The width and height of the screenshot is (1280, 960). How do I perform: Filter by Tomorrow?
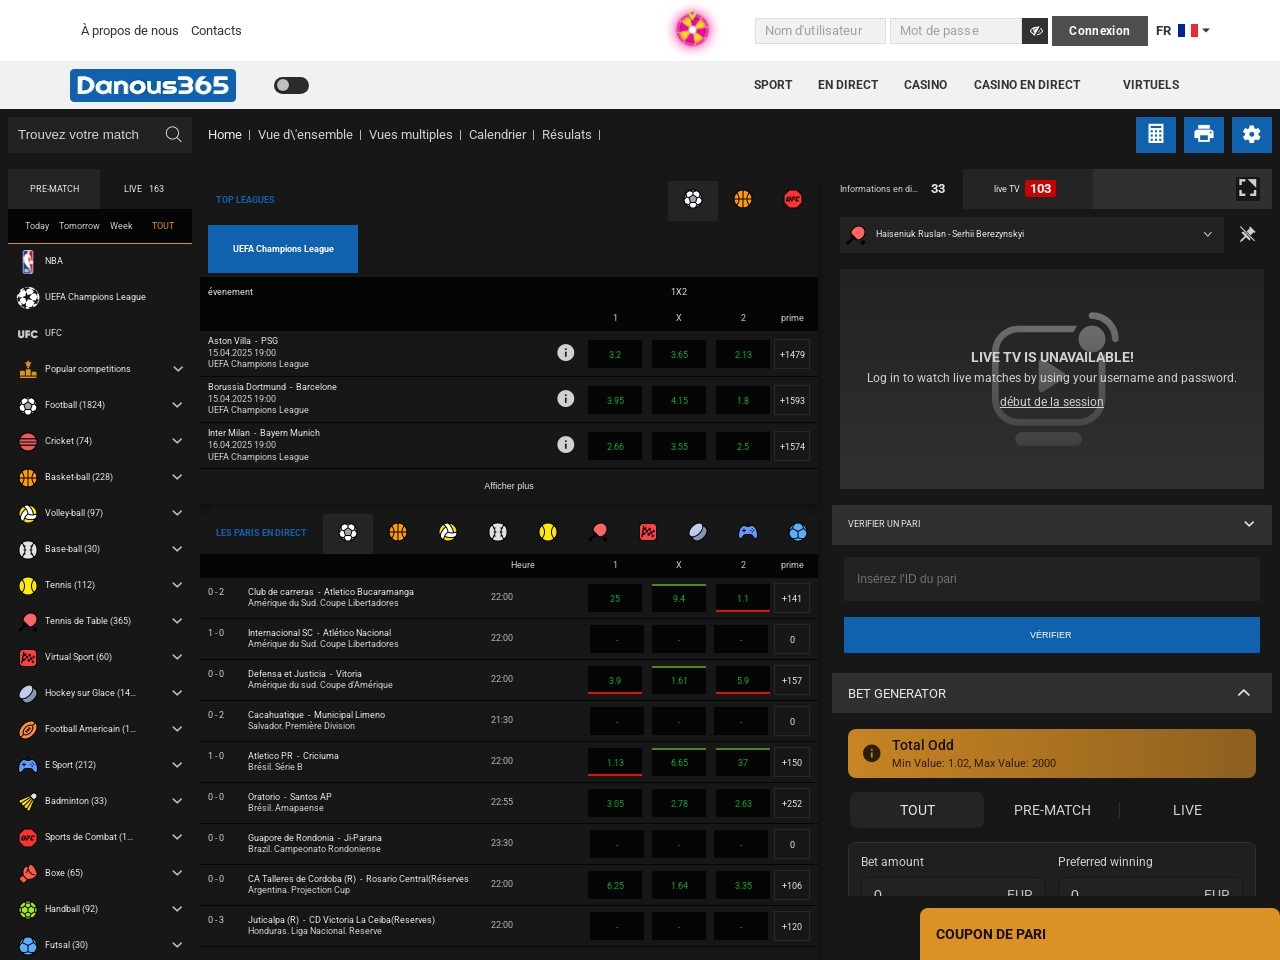tap(79, 226)
